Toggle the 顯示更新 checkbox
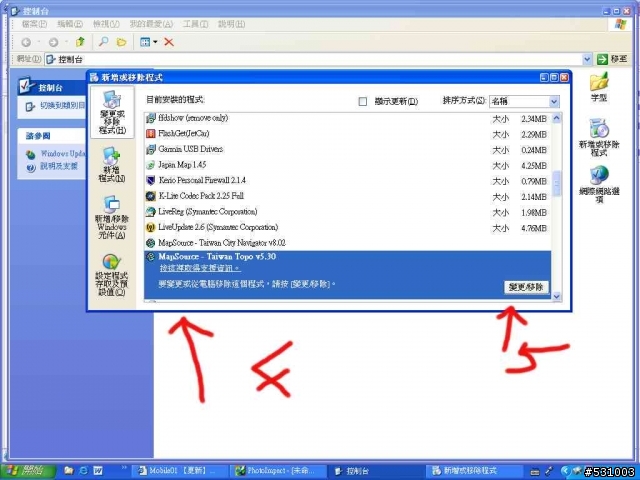Screen dimensions: 640x480 click(x=362, y=101)
